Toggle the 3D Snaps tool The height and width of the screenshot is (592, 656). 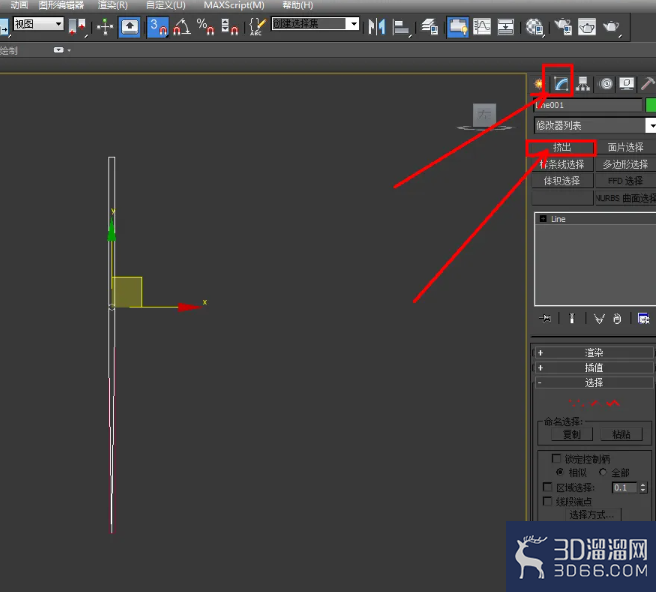pos(158,27)
